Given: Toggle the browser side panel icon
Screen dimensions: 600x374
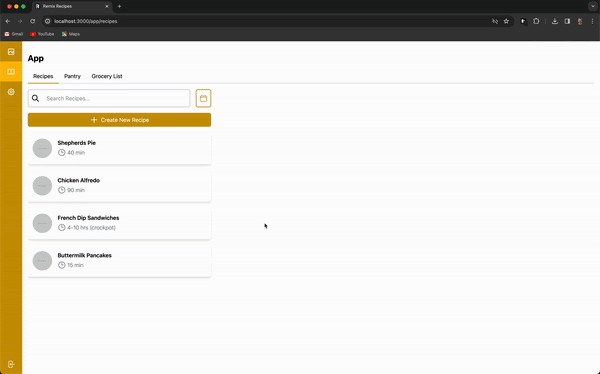Looking at the screenshot, I should pyautogui.click(x=567, y=21).
